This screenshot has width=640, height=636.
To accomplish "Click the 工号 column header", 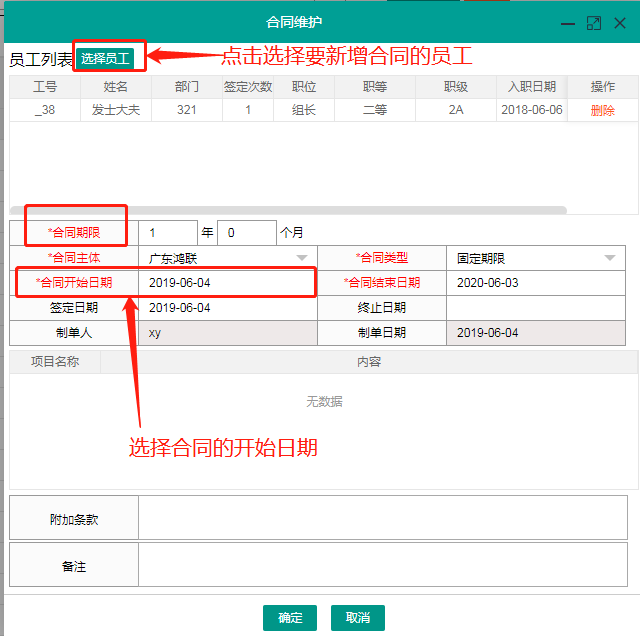I will [x=45, y=87].
